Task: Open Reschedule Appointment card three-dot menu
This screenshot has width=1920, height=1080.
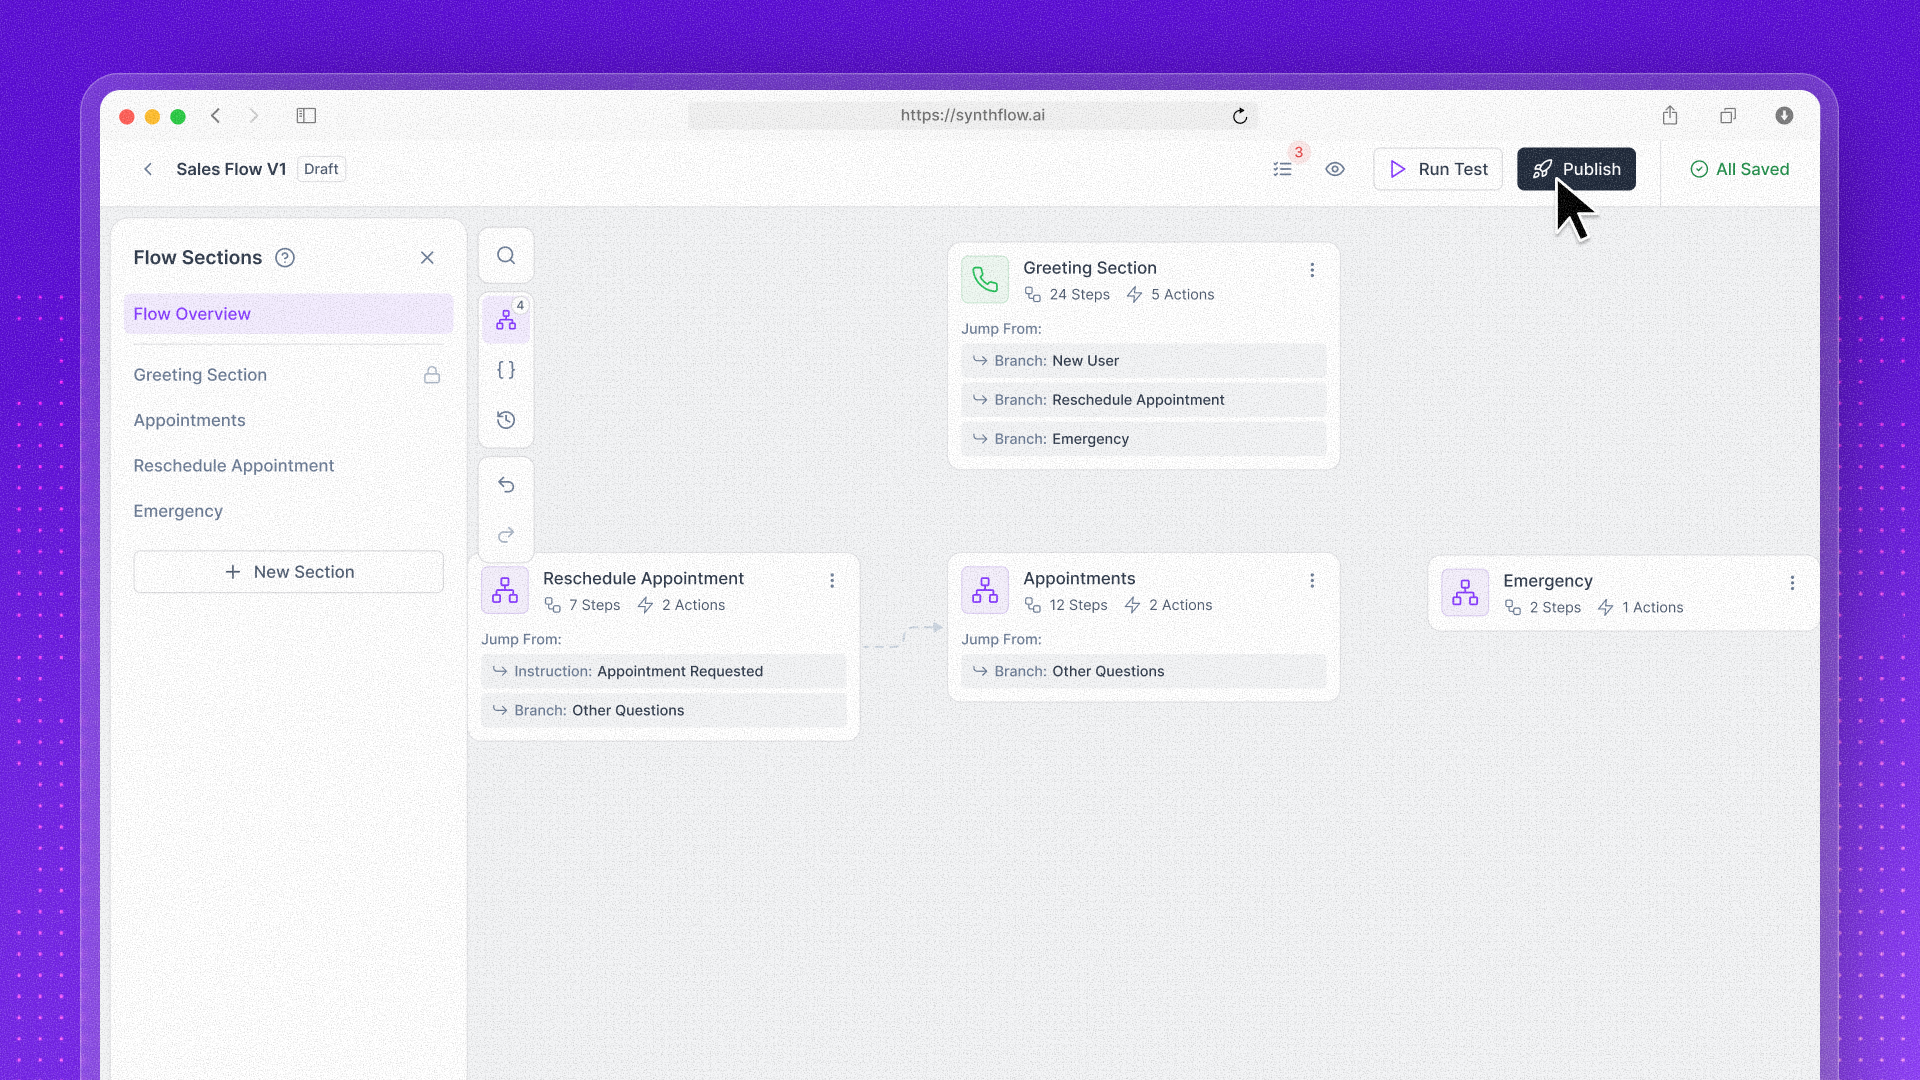Action: [832, 581]
